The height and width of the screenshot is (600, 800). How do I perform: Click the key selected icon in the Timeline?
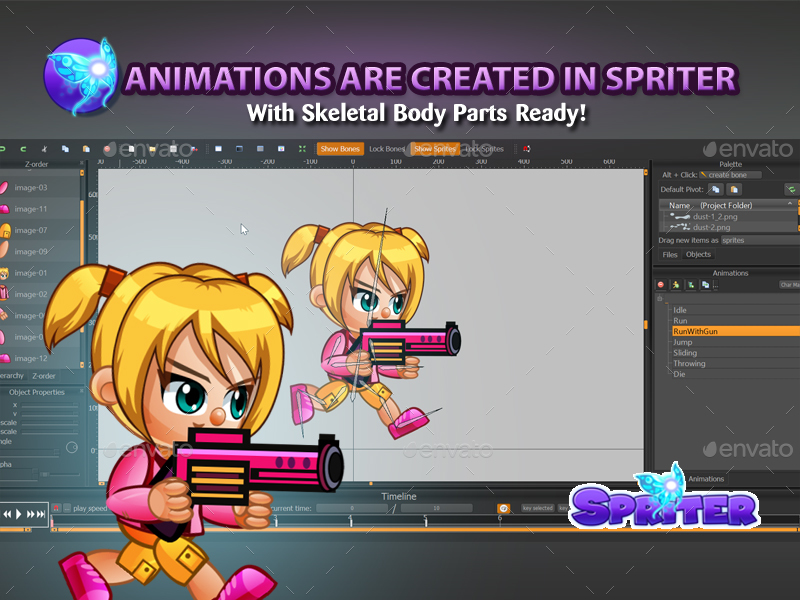coord(504,508)
